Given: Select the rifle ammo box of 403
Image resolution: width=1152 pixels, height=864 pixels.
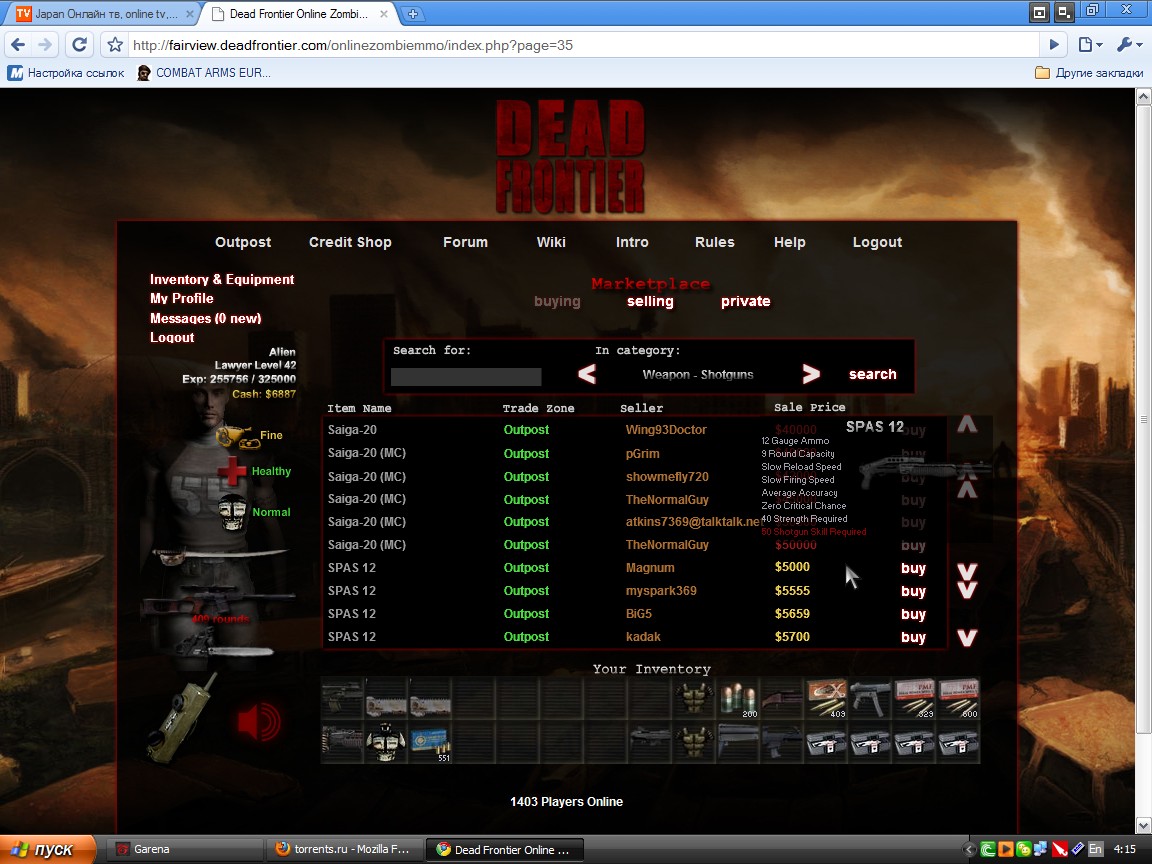Looking at the screenshot, I should coord(826,699).
